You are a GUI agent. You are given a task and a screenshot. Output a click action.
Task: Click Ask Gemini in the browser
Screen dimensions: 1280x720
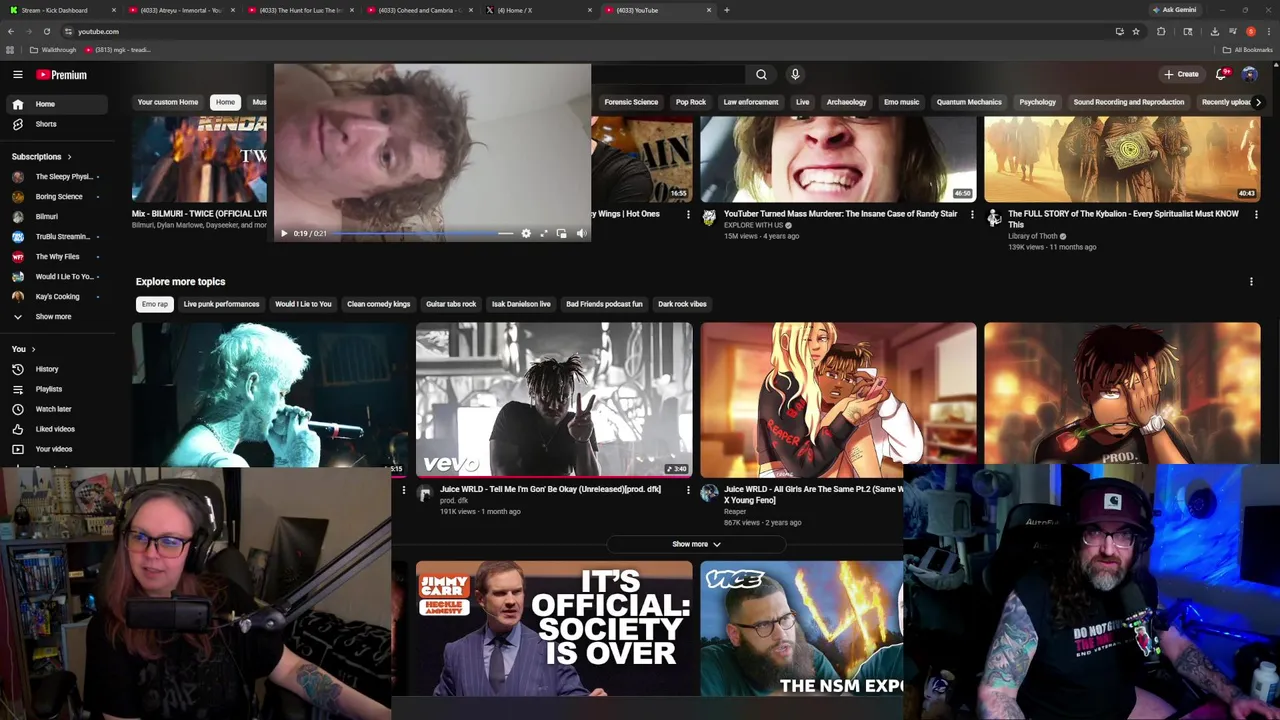pos(1174,10)
